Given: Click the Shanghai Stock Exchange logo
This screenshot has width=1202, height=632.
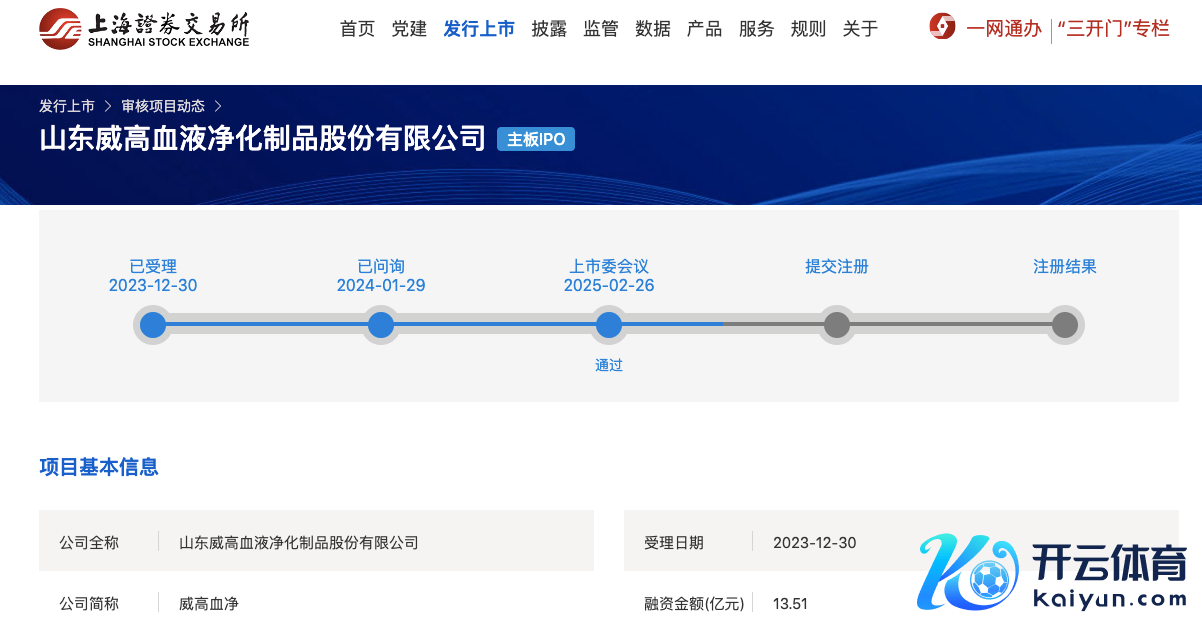Looking at the screenshot, I should [145, 29].
